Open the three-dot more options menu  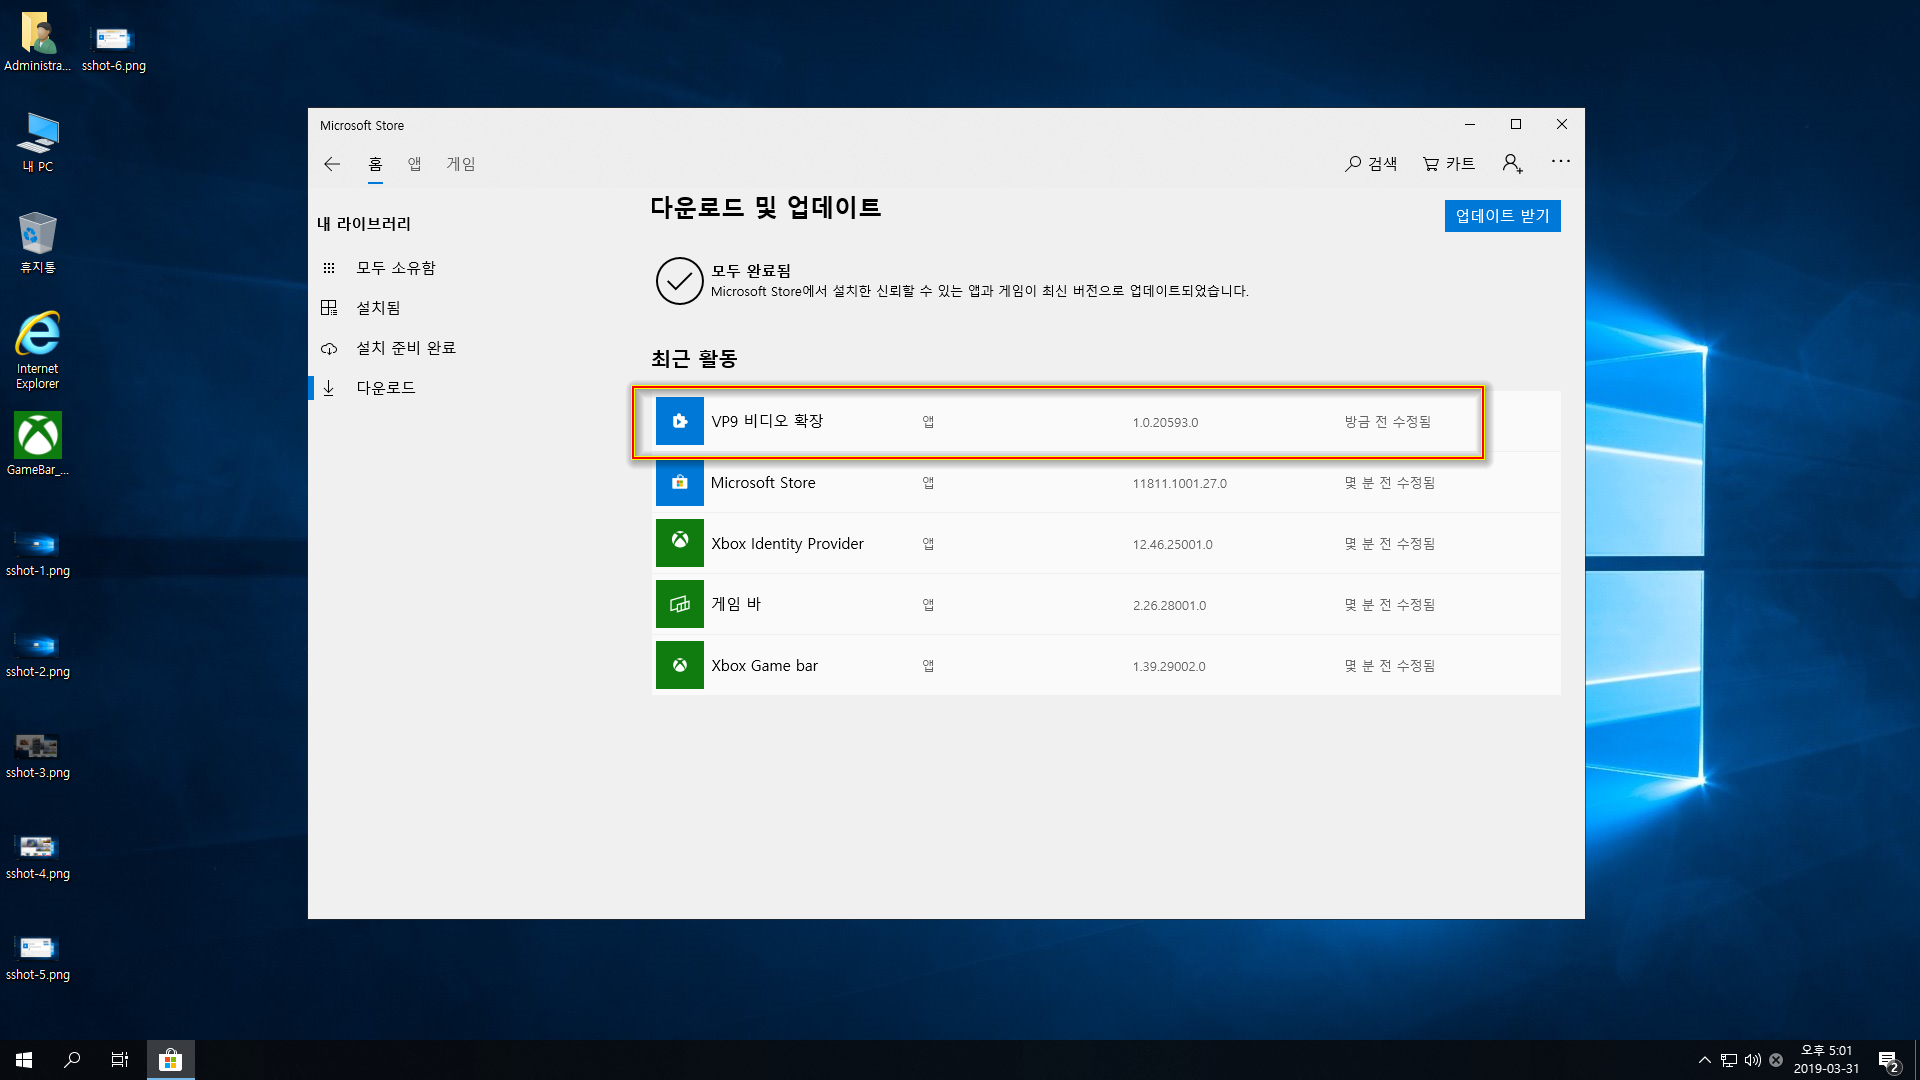pos(1560,161)
